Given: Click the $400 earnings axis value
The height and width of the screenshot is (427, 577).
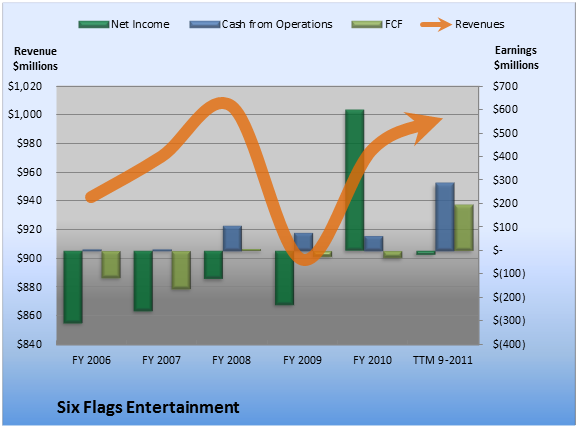Looking at the screenshot, I should (505, 156).
